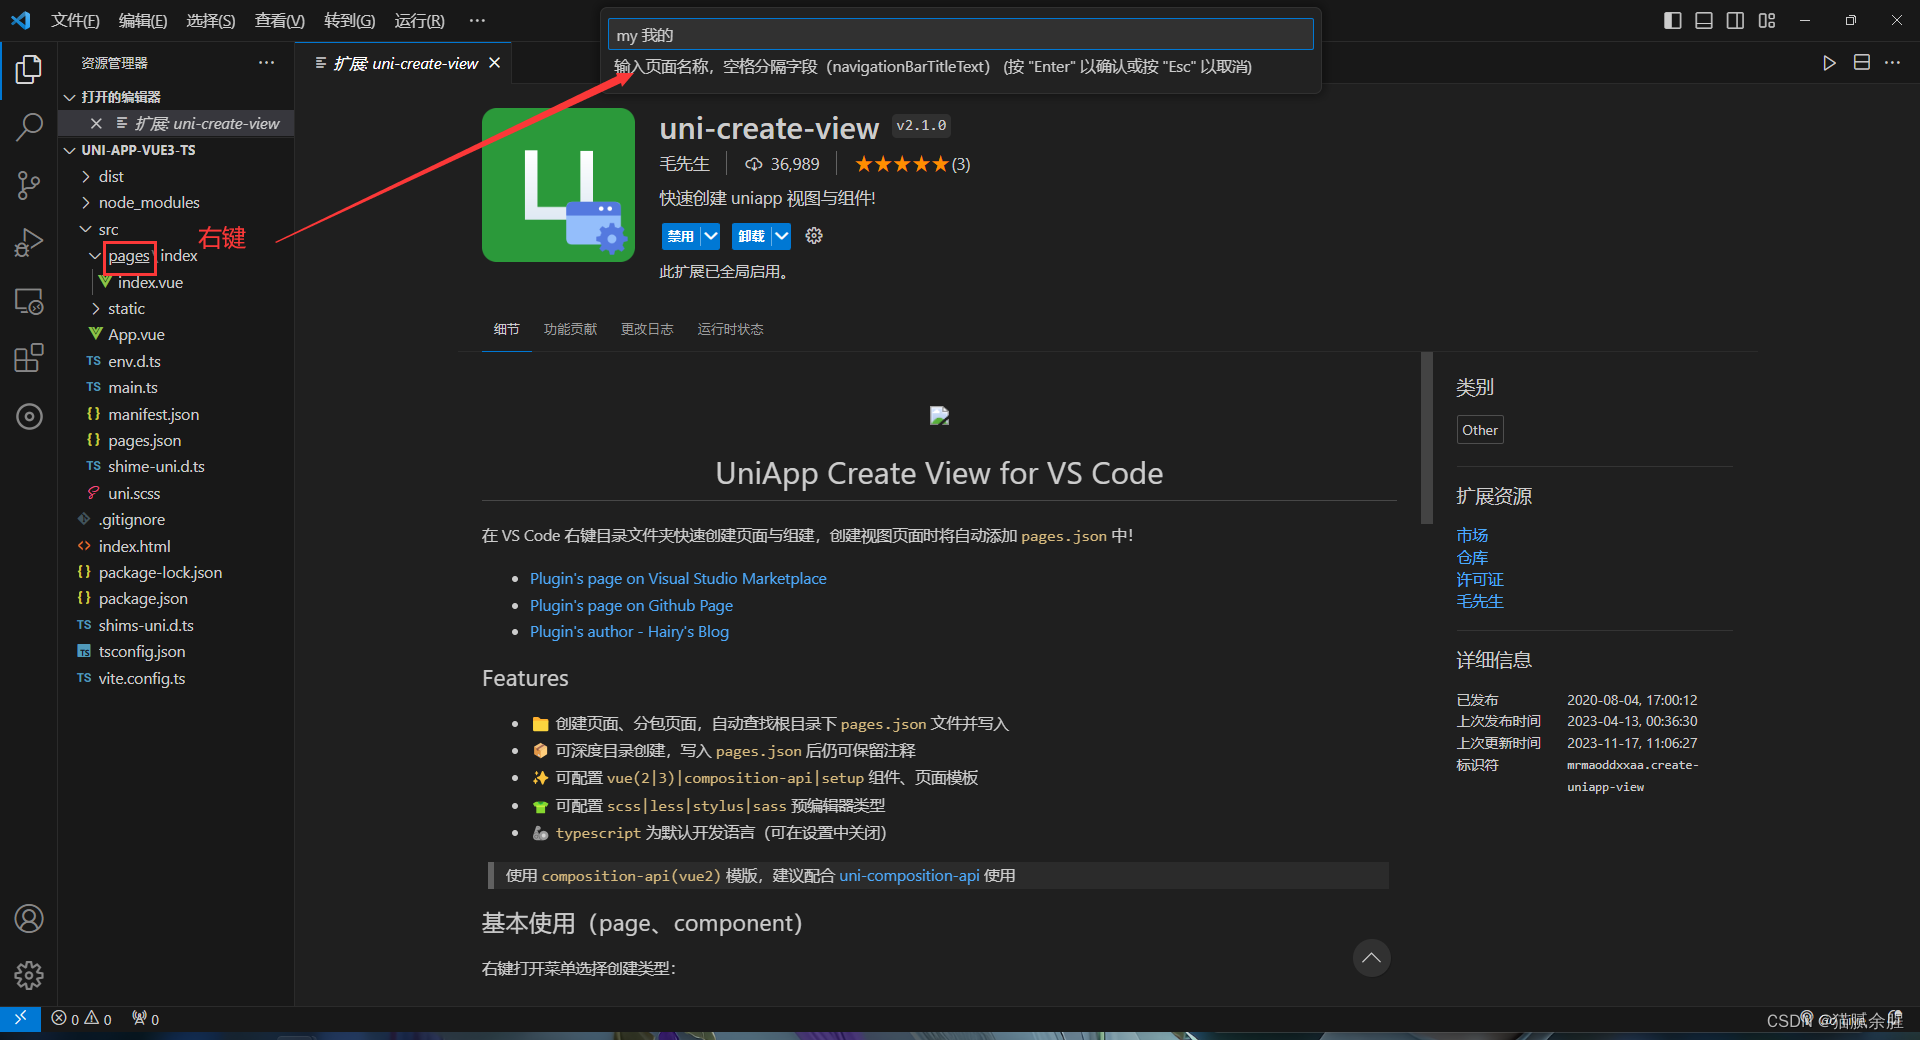This screenshot has width=1920, height=1040.
Task: Click the split editor icon in editor toolbar
Action: 1862,63
